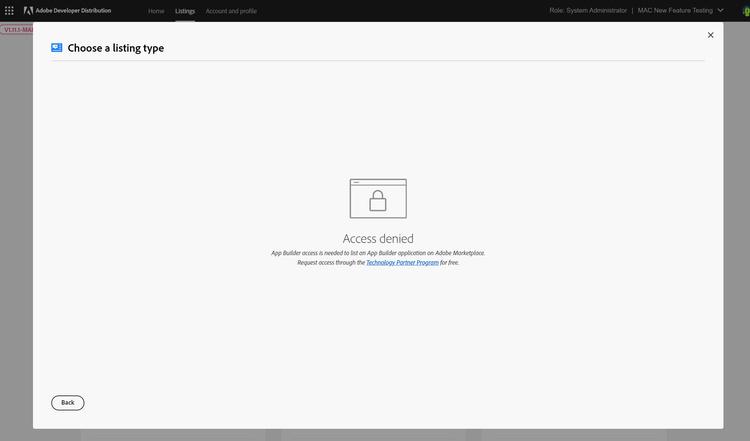Click the version badge behind the dialog

[x=17, y=30]
